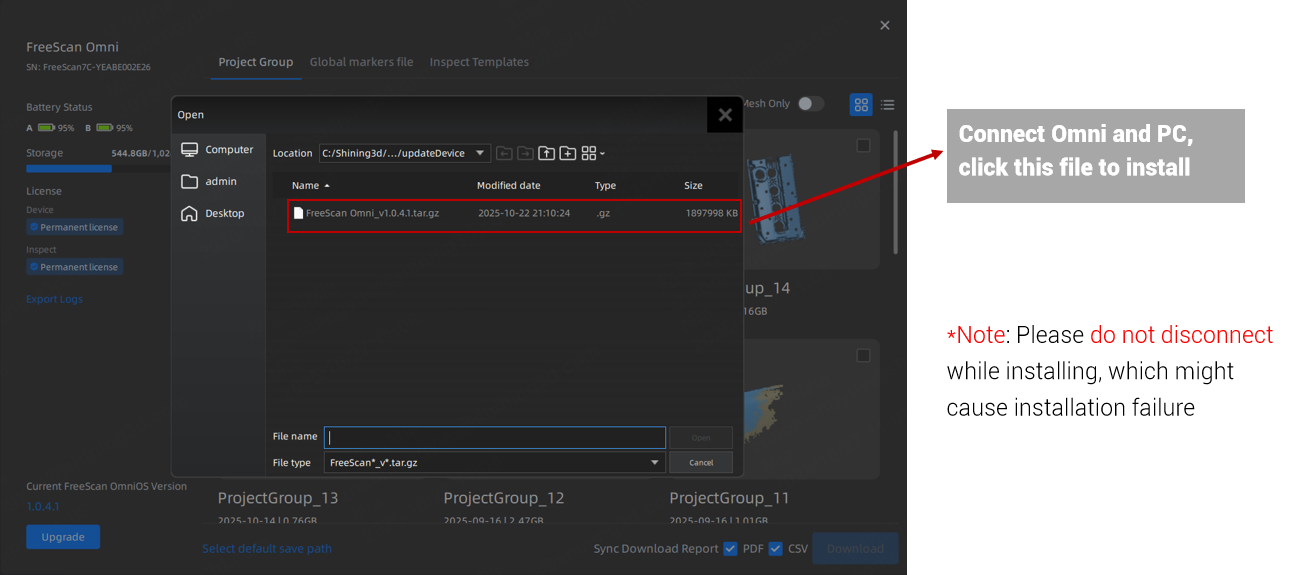Expand the File type dropdown

pos(656,462)
